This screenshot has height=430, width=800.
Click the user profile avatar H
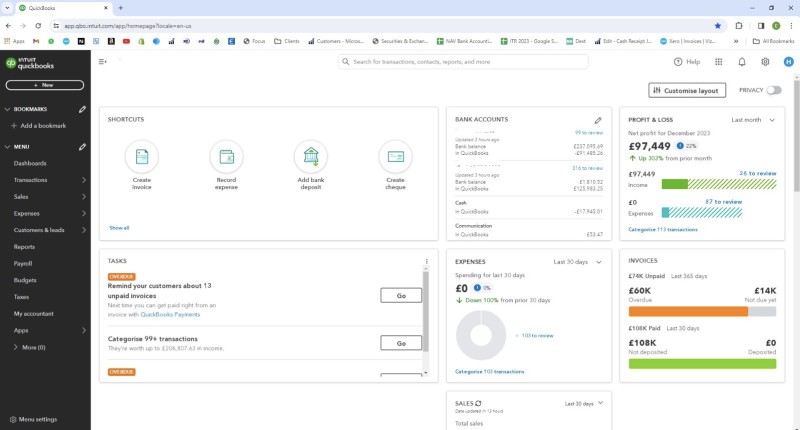[x=788, y=62]
